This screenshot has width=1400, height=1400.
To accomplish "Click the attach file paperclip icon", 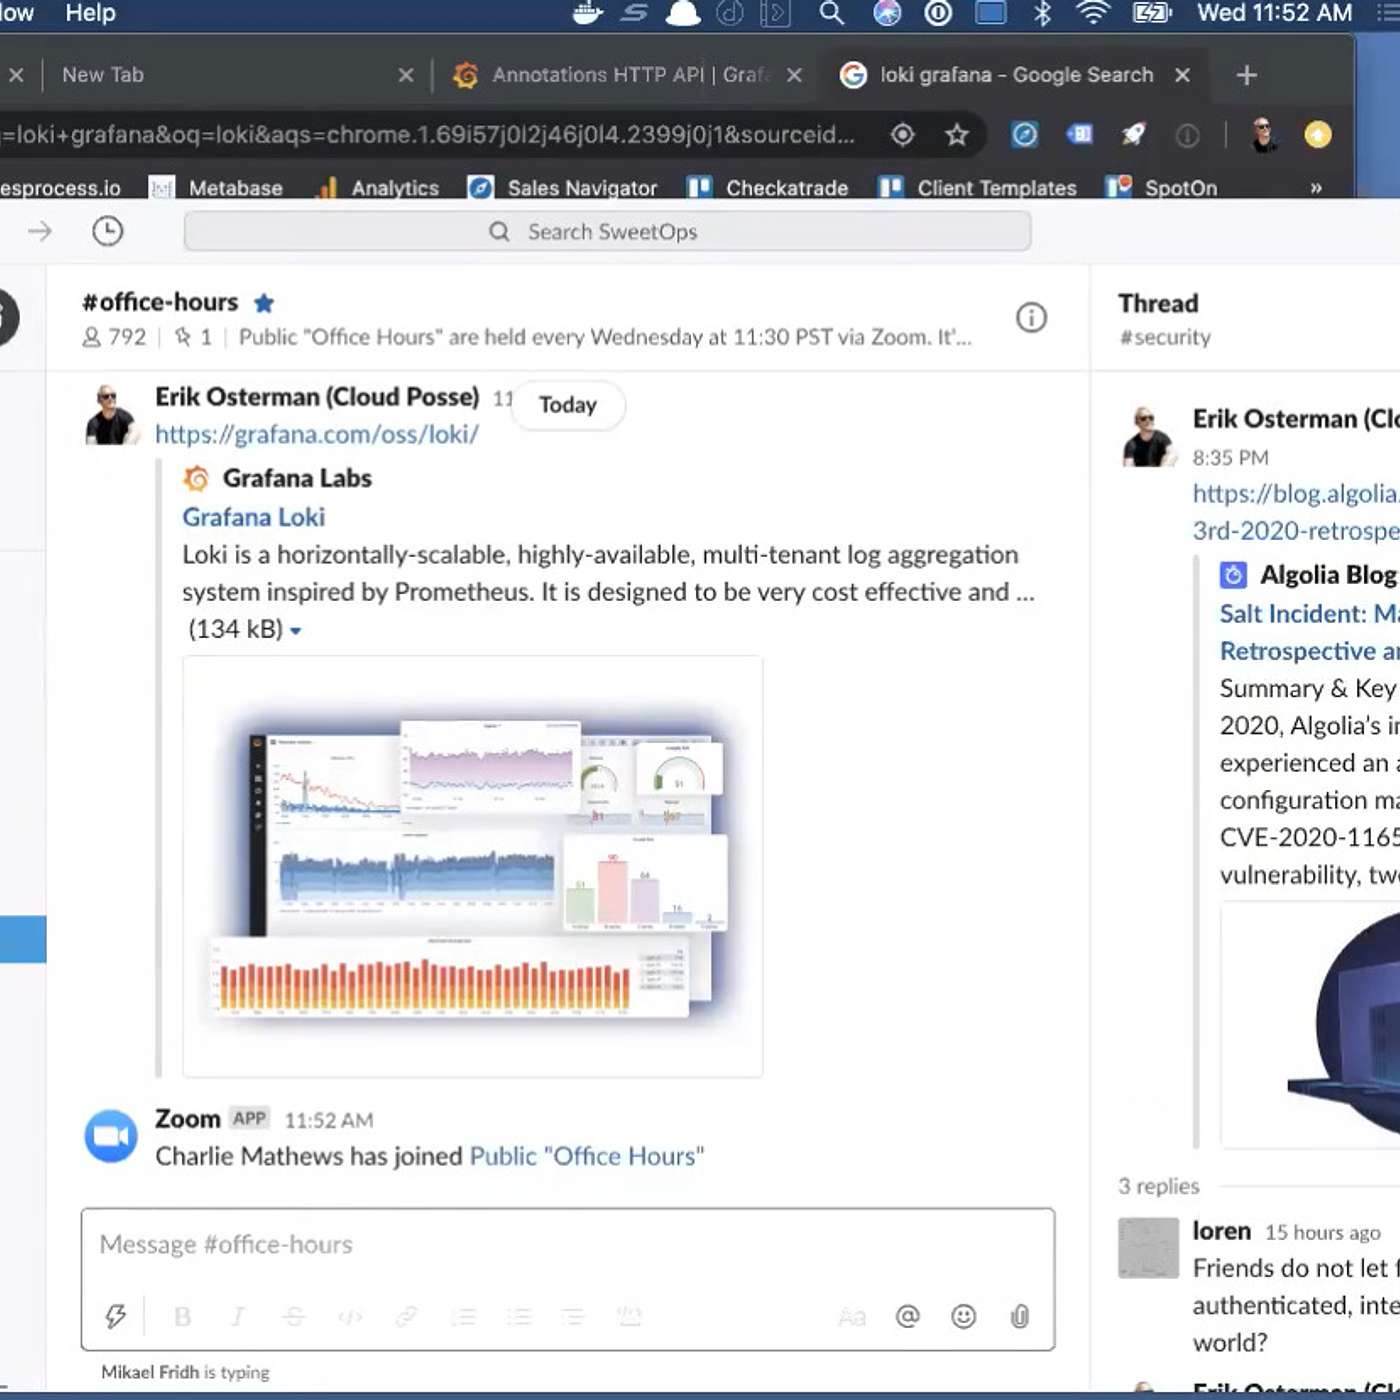I will (1019, 1316).
